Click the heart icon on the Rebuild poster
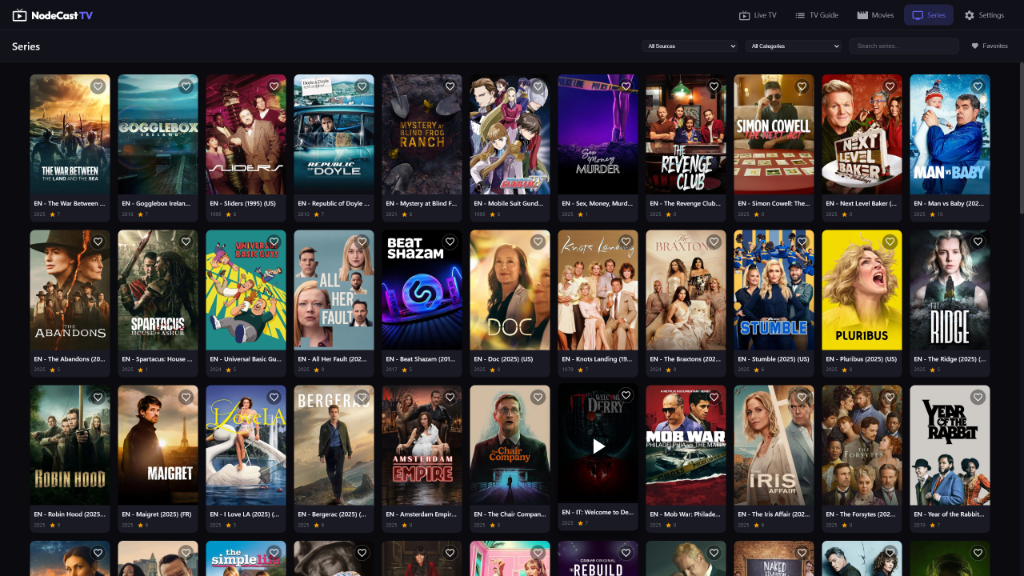Viewport: 1024px width, 576px height. click(x=626, y=553)
